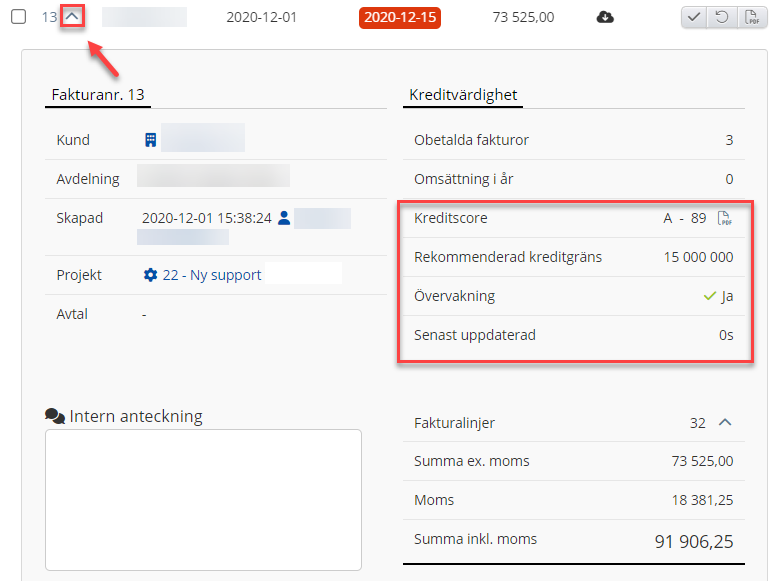Screen dimensions: 783x581
Task: Tick the checkbox for invoice 13
Action: click(18, 17)
